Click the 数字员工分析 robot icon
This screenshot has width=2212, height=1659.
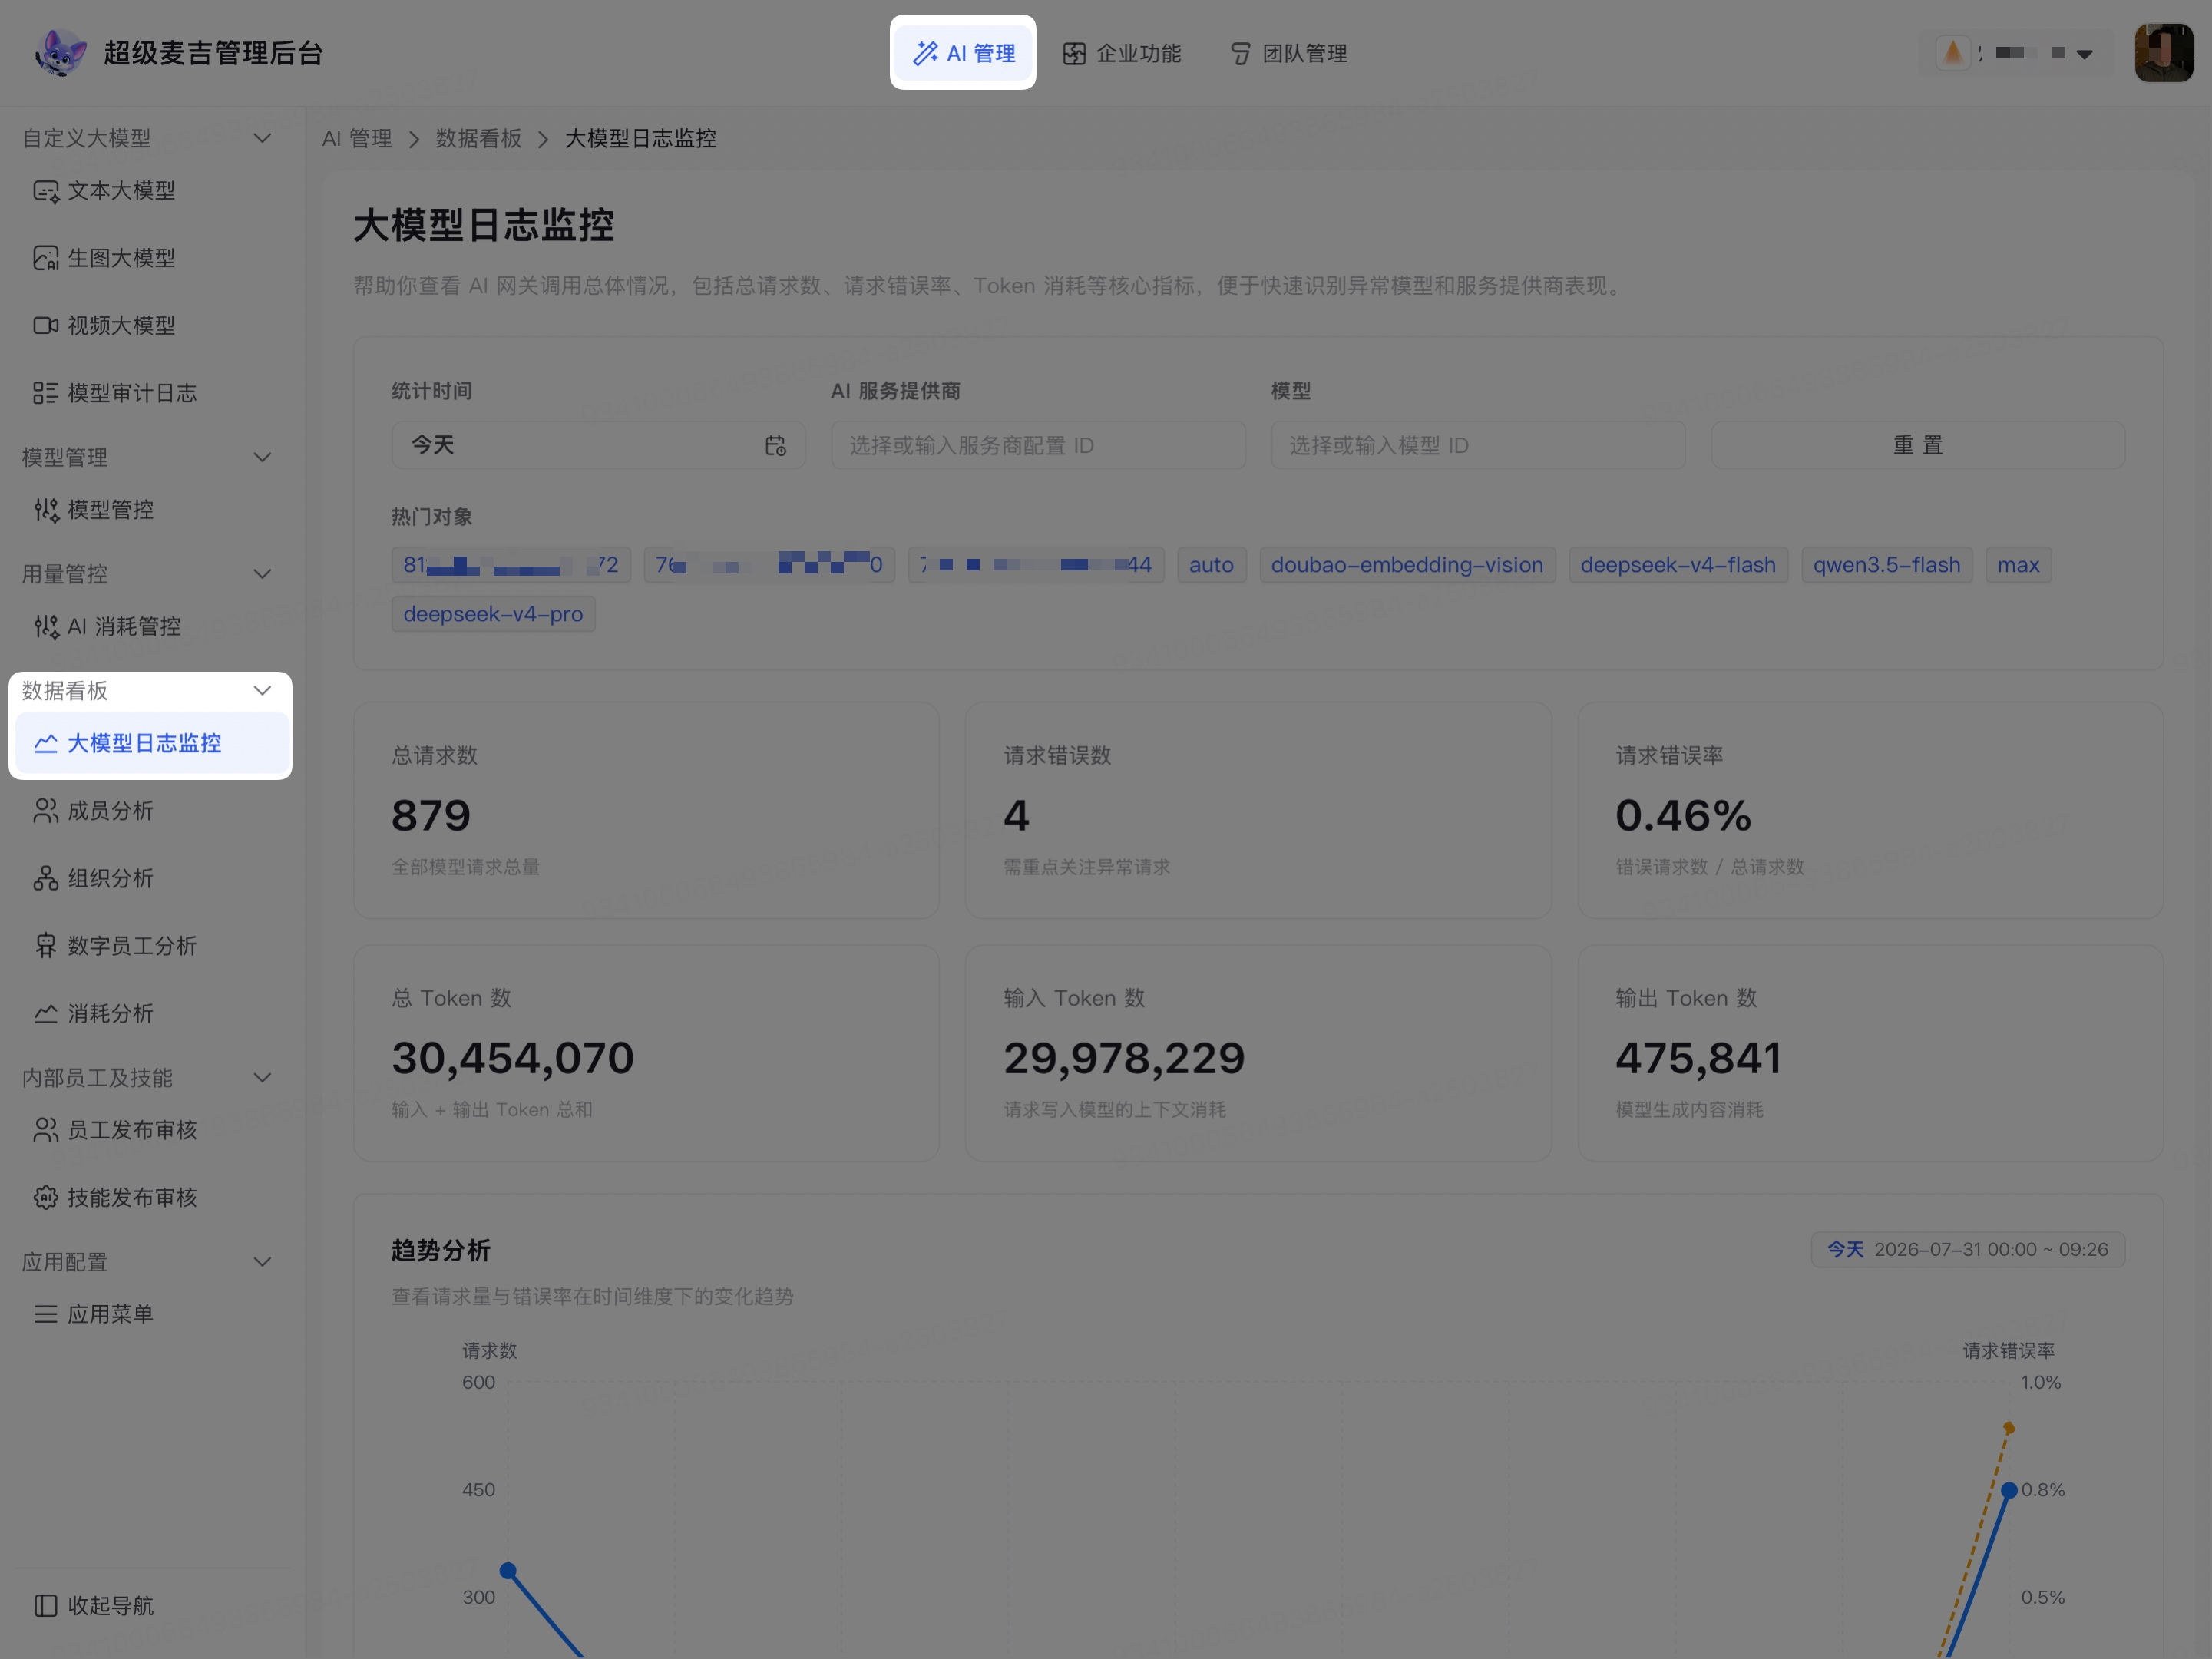[46, 946]
